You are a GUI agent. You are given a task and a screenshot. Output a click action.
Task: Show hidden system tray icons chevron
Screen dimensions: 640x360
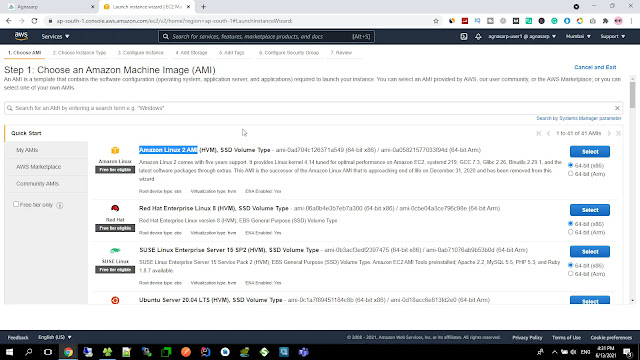[554, 352]
